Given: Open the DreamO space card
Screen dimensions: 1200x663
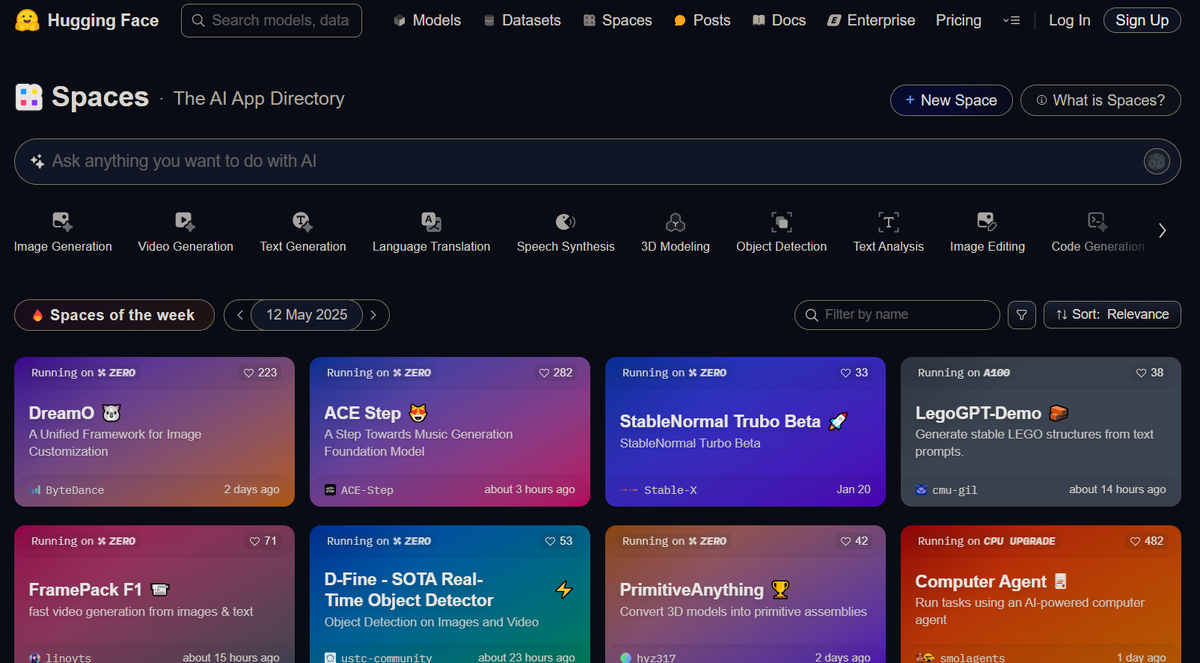Looking at the screenshot, I should pyautogui.click(x=155, y=432).
